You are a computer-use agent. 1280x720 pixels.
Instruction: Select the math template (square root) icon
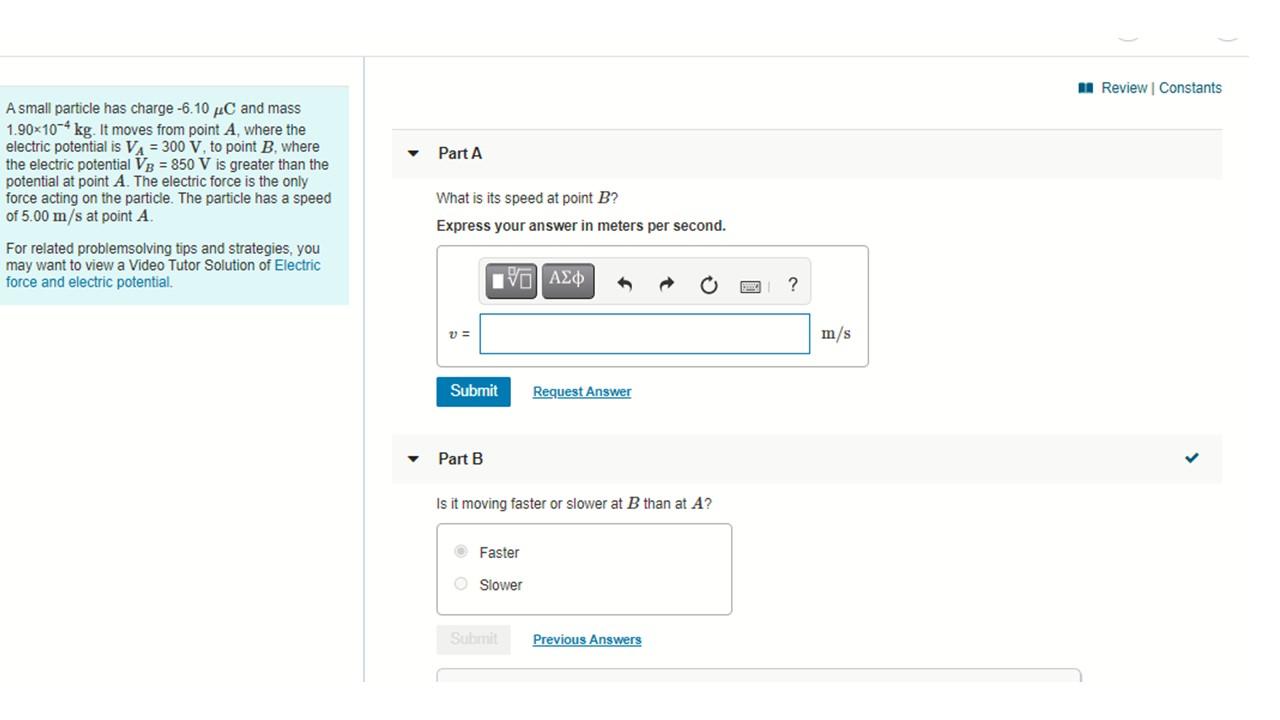510,281
